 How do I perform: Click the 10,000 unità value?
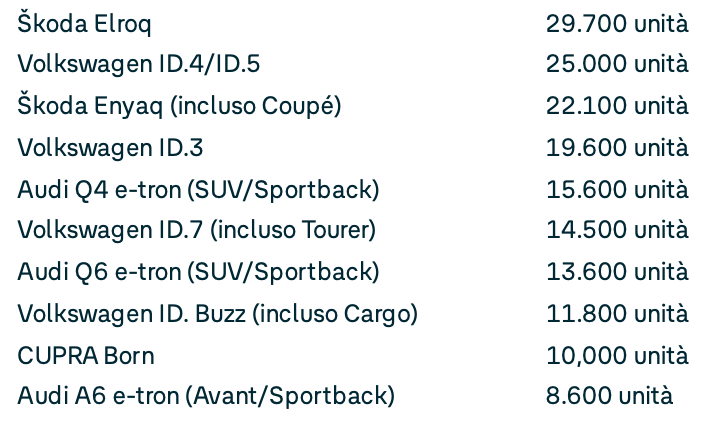[x=616, y=356]
